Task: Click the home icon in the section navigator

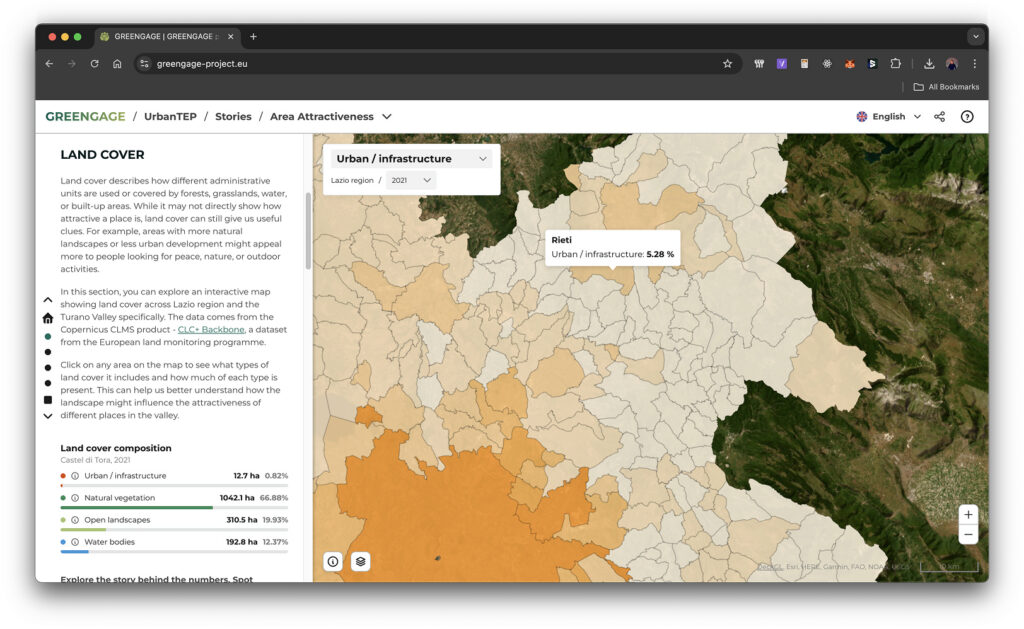Action: click(46, 316)
